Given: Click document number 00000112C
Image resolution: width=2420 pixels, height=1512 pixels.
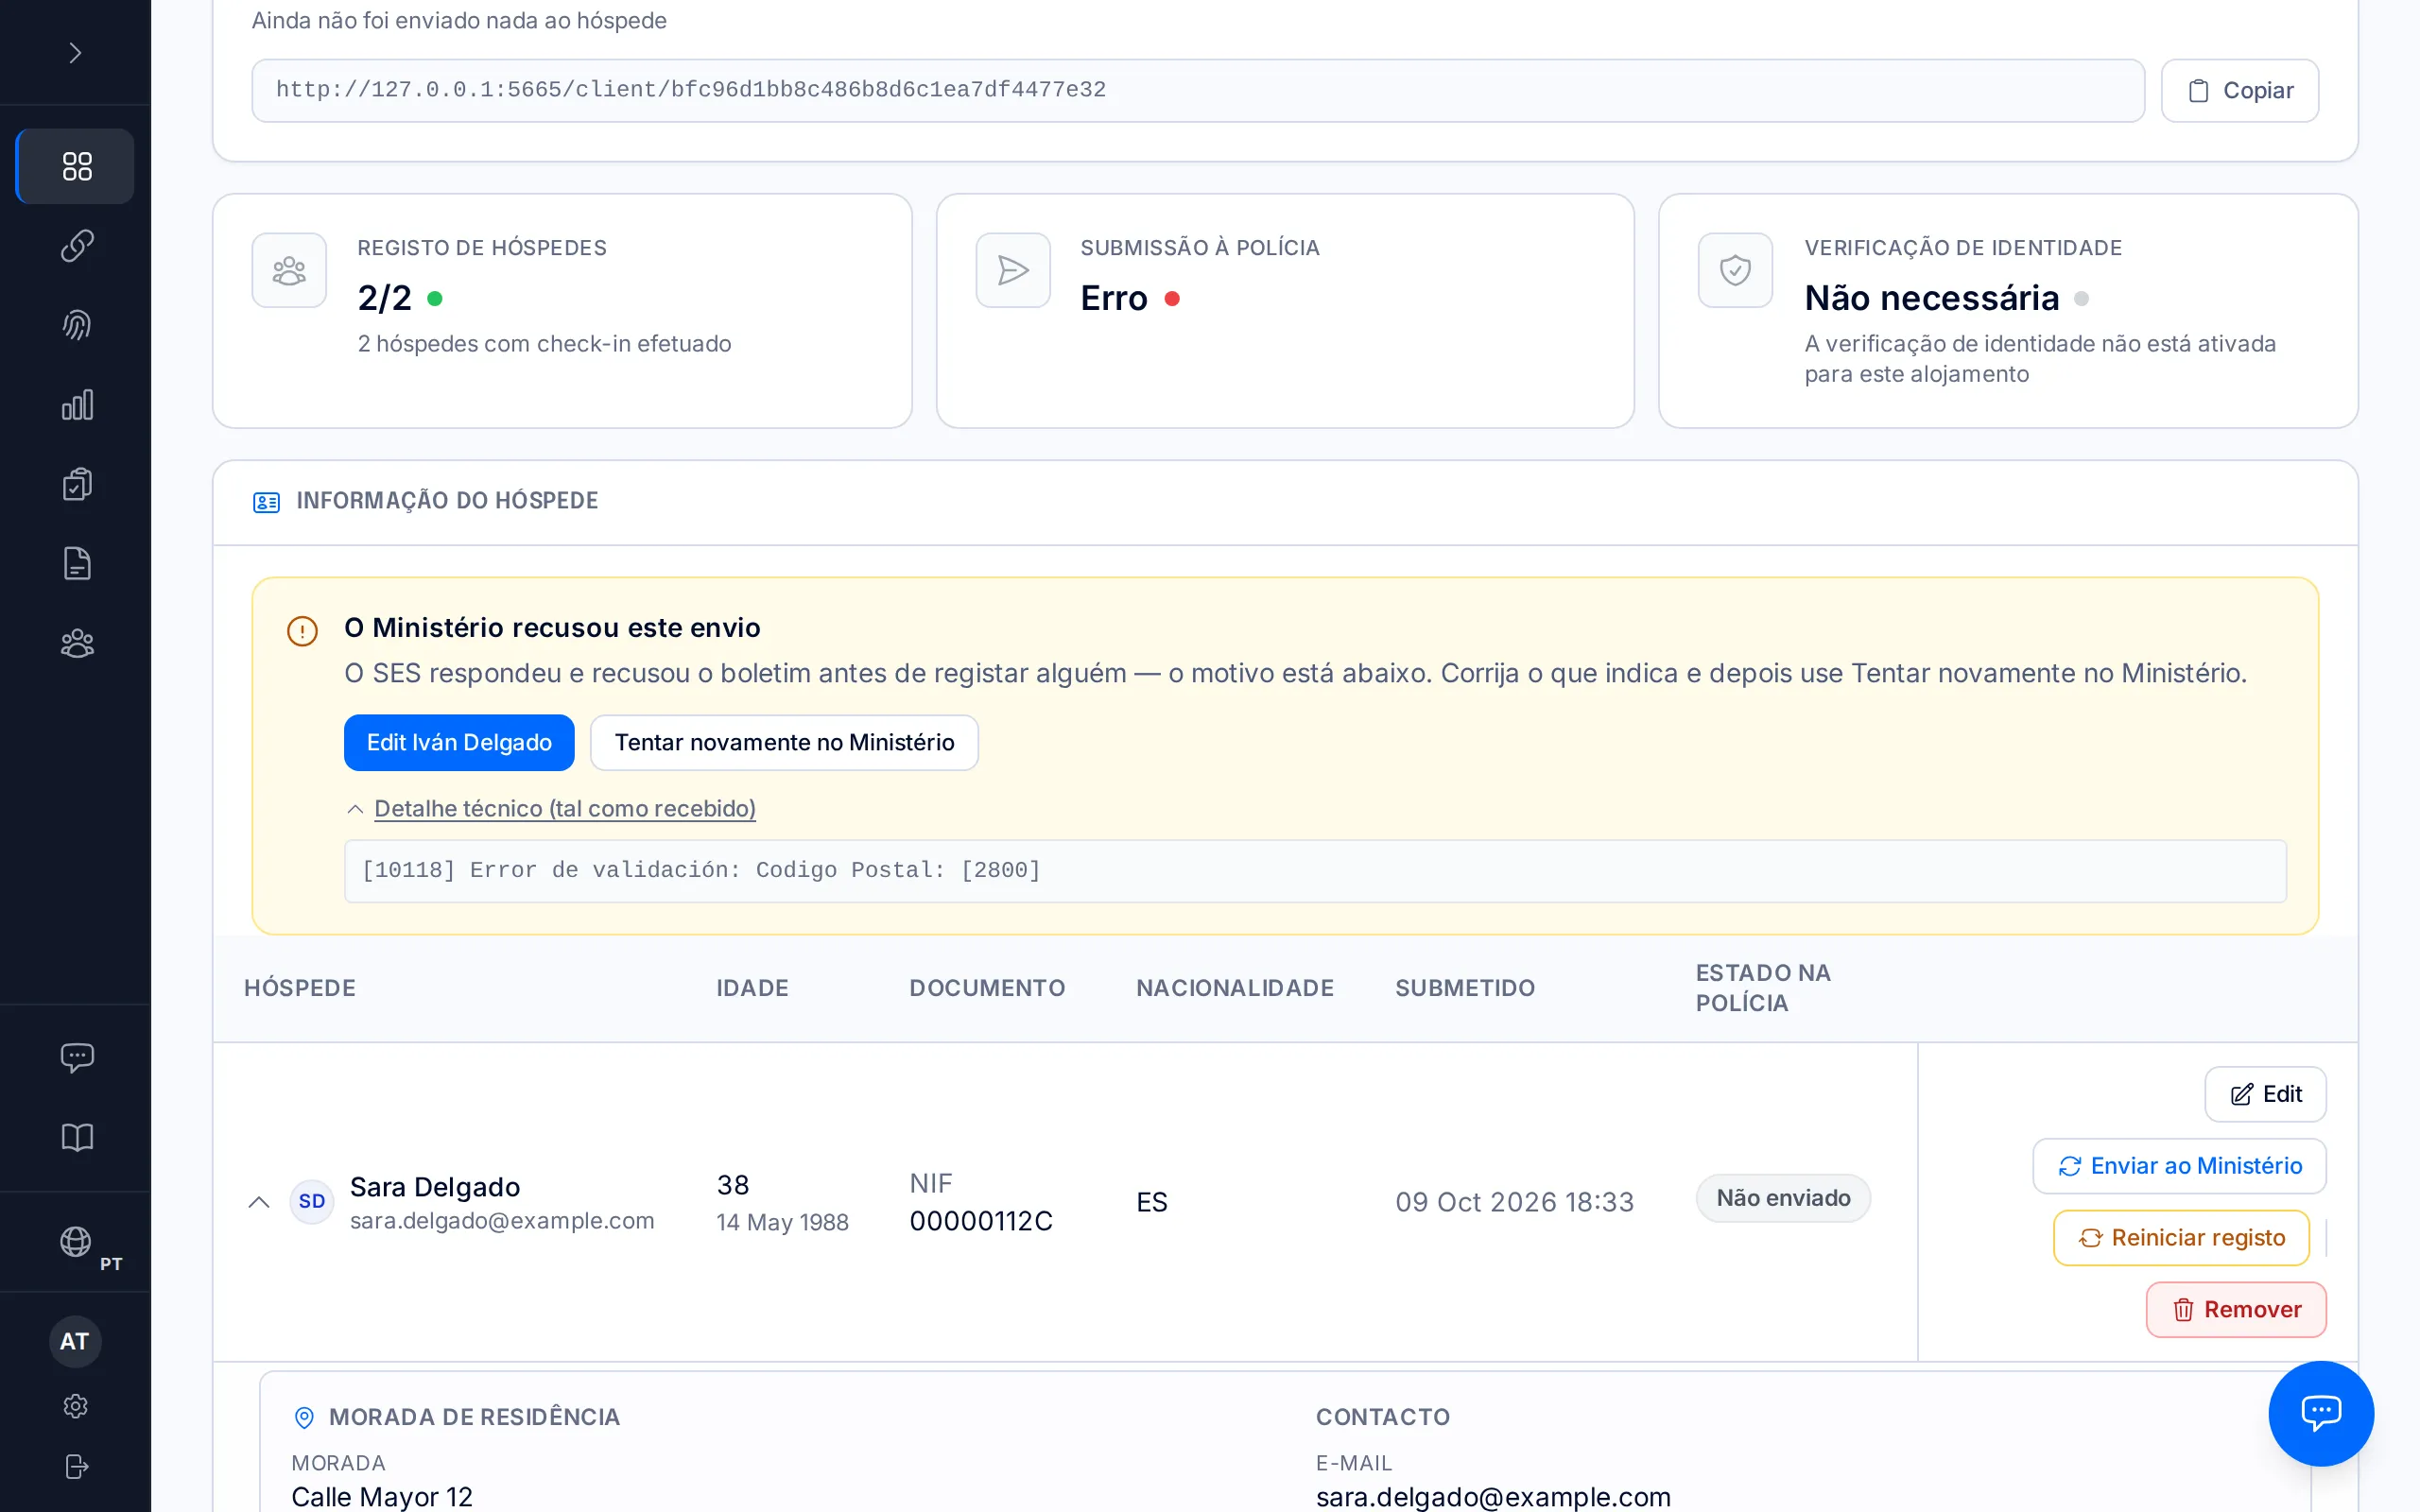Looking at the screenshot, I should pos(981,1221).
